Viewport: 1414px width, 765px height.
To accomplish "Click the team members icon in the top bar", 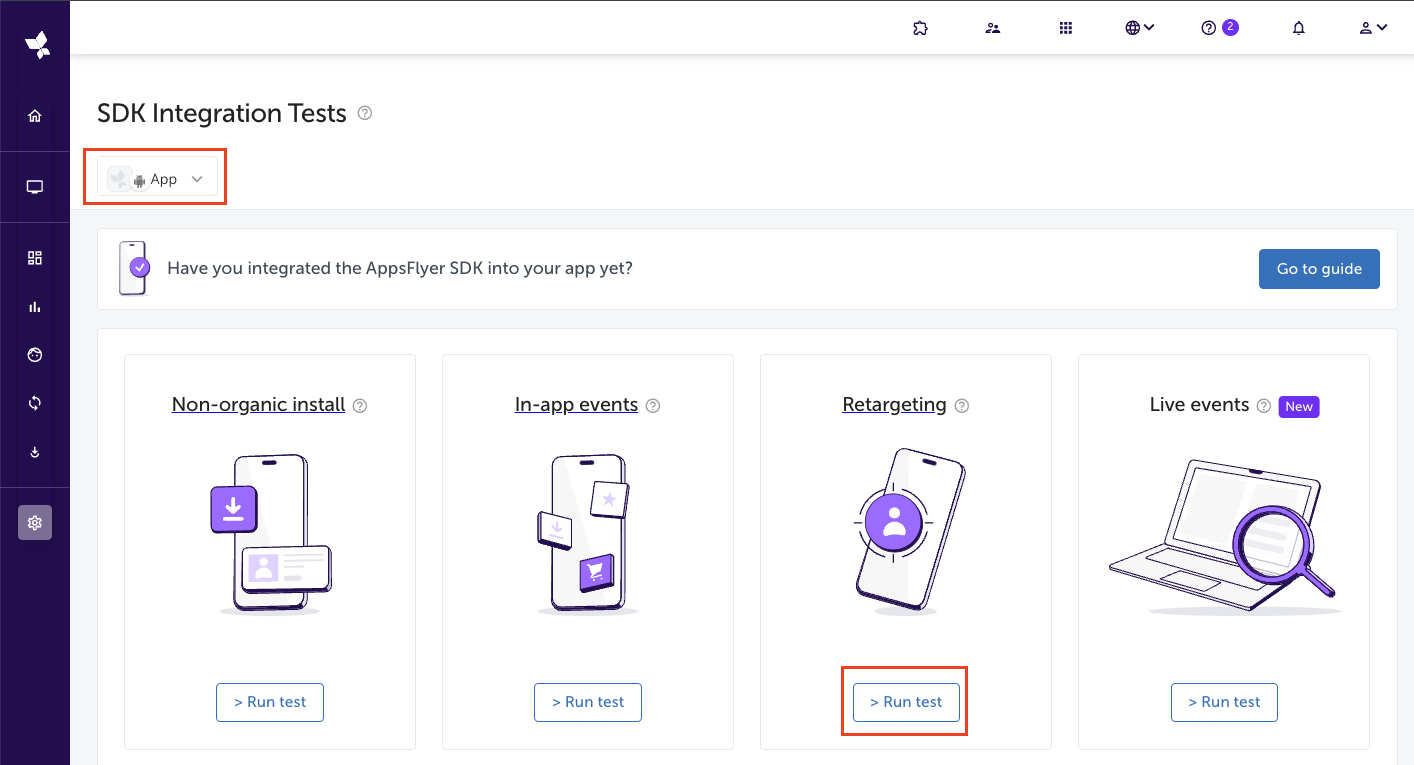I will click(x=992, y=28).
